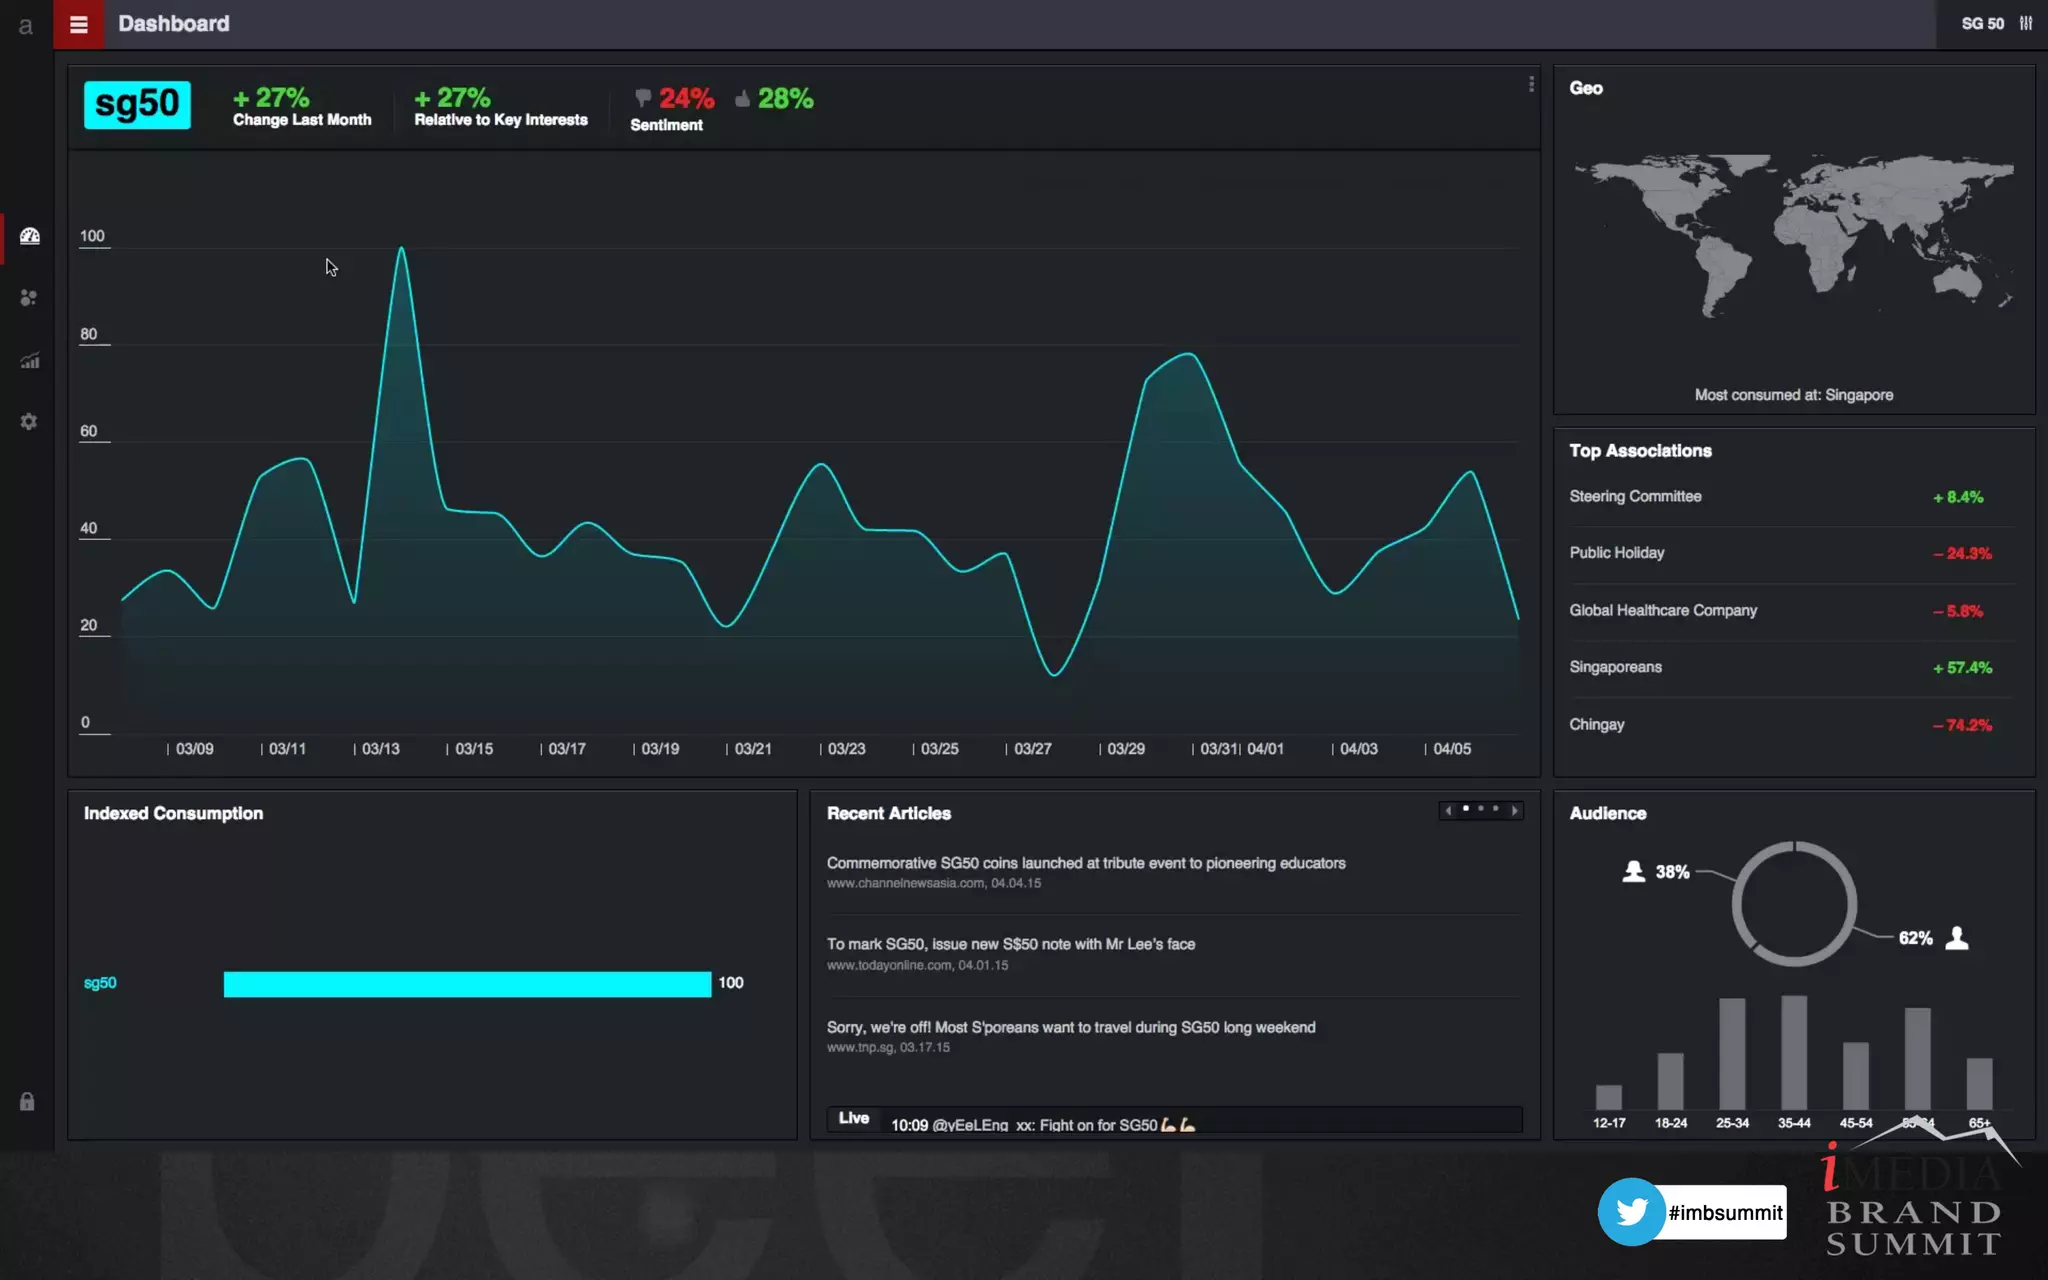Image resolution: width=2048 pixels, height=1280 pixels.
Task: Open the people group sidebar icon
Action: 29,298
